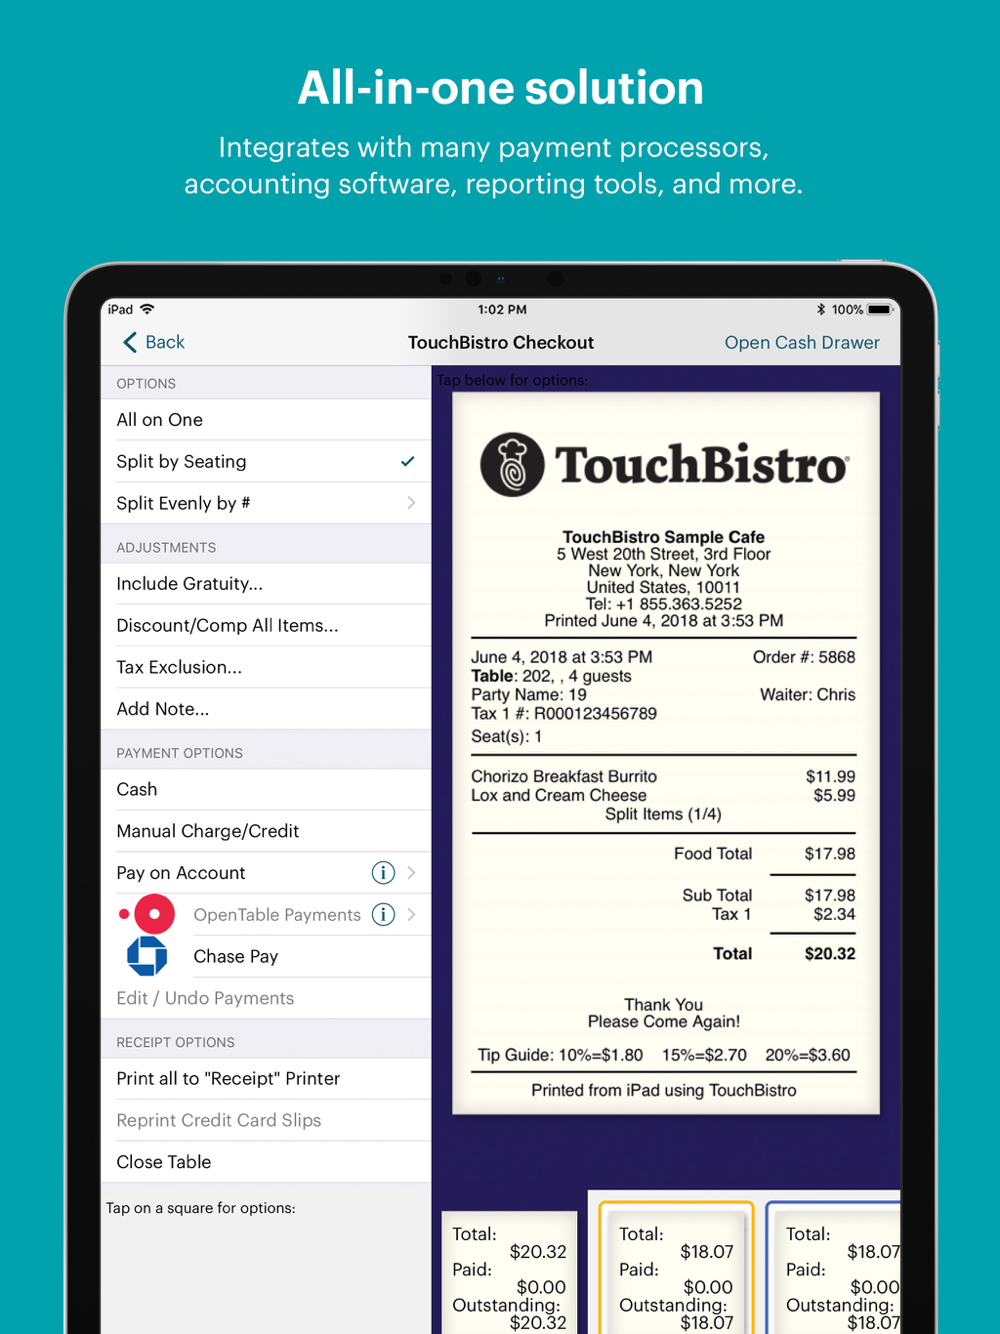The image size is (1000, 1334).
Task: Open Tax Exclusion adjustment
Action: tap(266, 667)
